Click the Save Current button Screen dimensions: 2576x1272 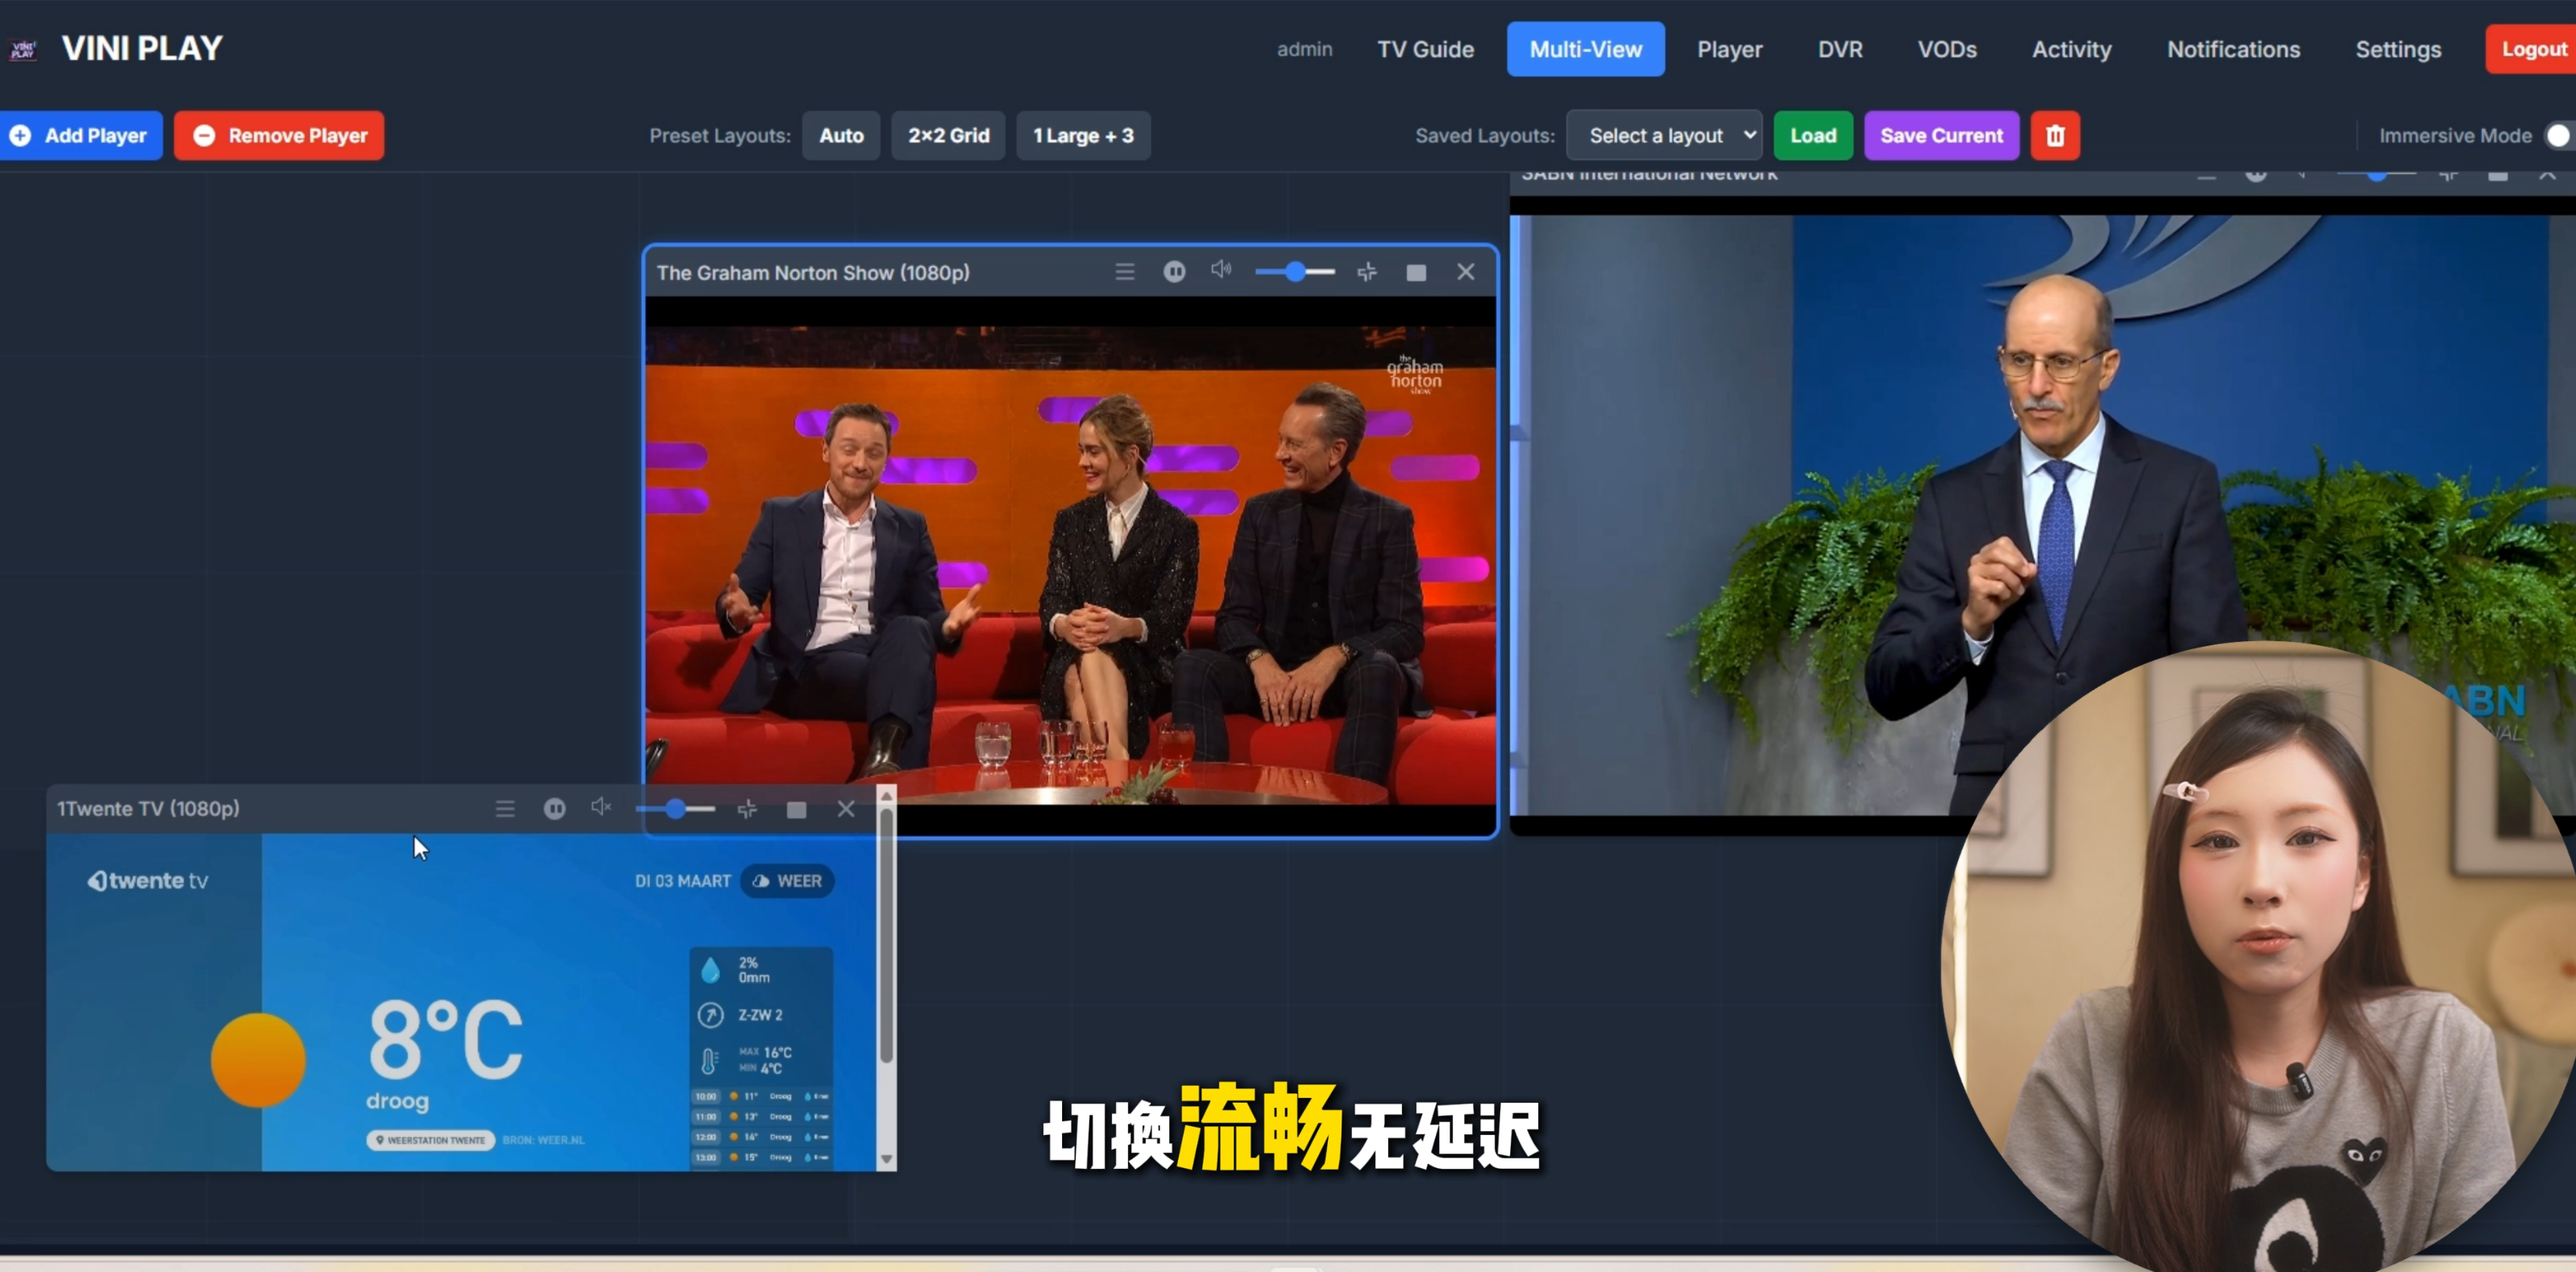[1941, 136]
